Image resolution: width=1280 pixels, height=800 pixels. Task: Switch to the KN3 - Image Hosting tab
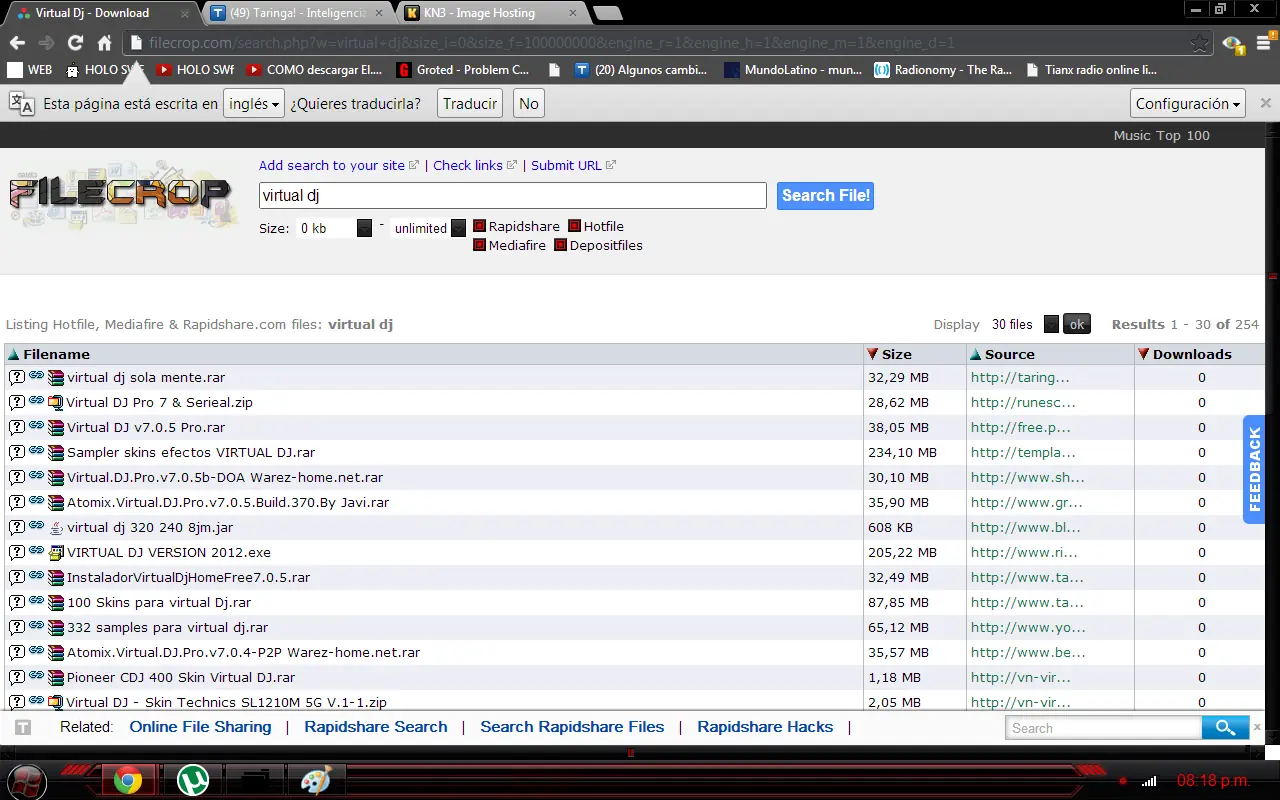[489, 13]
